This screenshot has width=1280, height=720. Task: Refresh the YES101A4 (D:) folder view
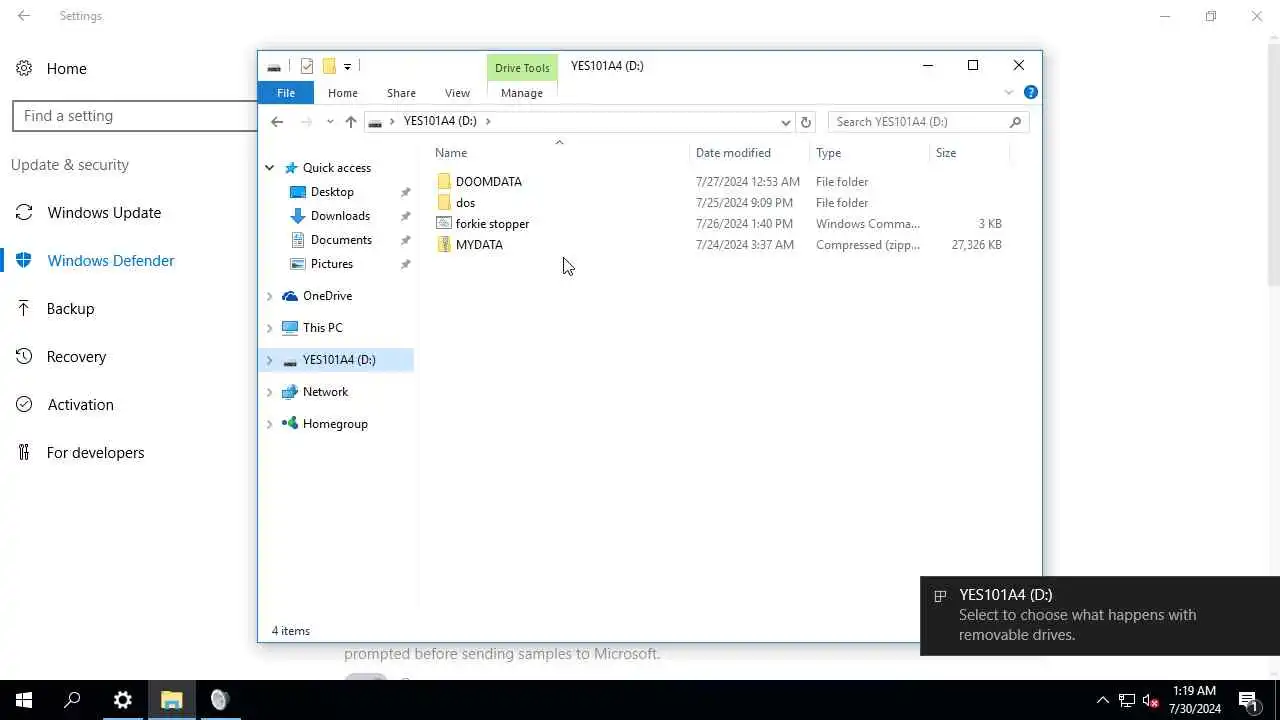coord(806,121)
